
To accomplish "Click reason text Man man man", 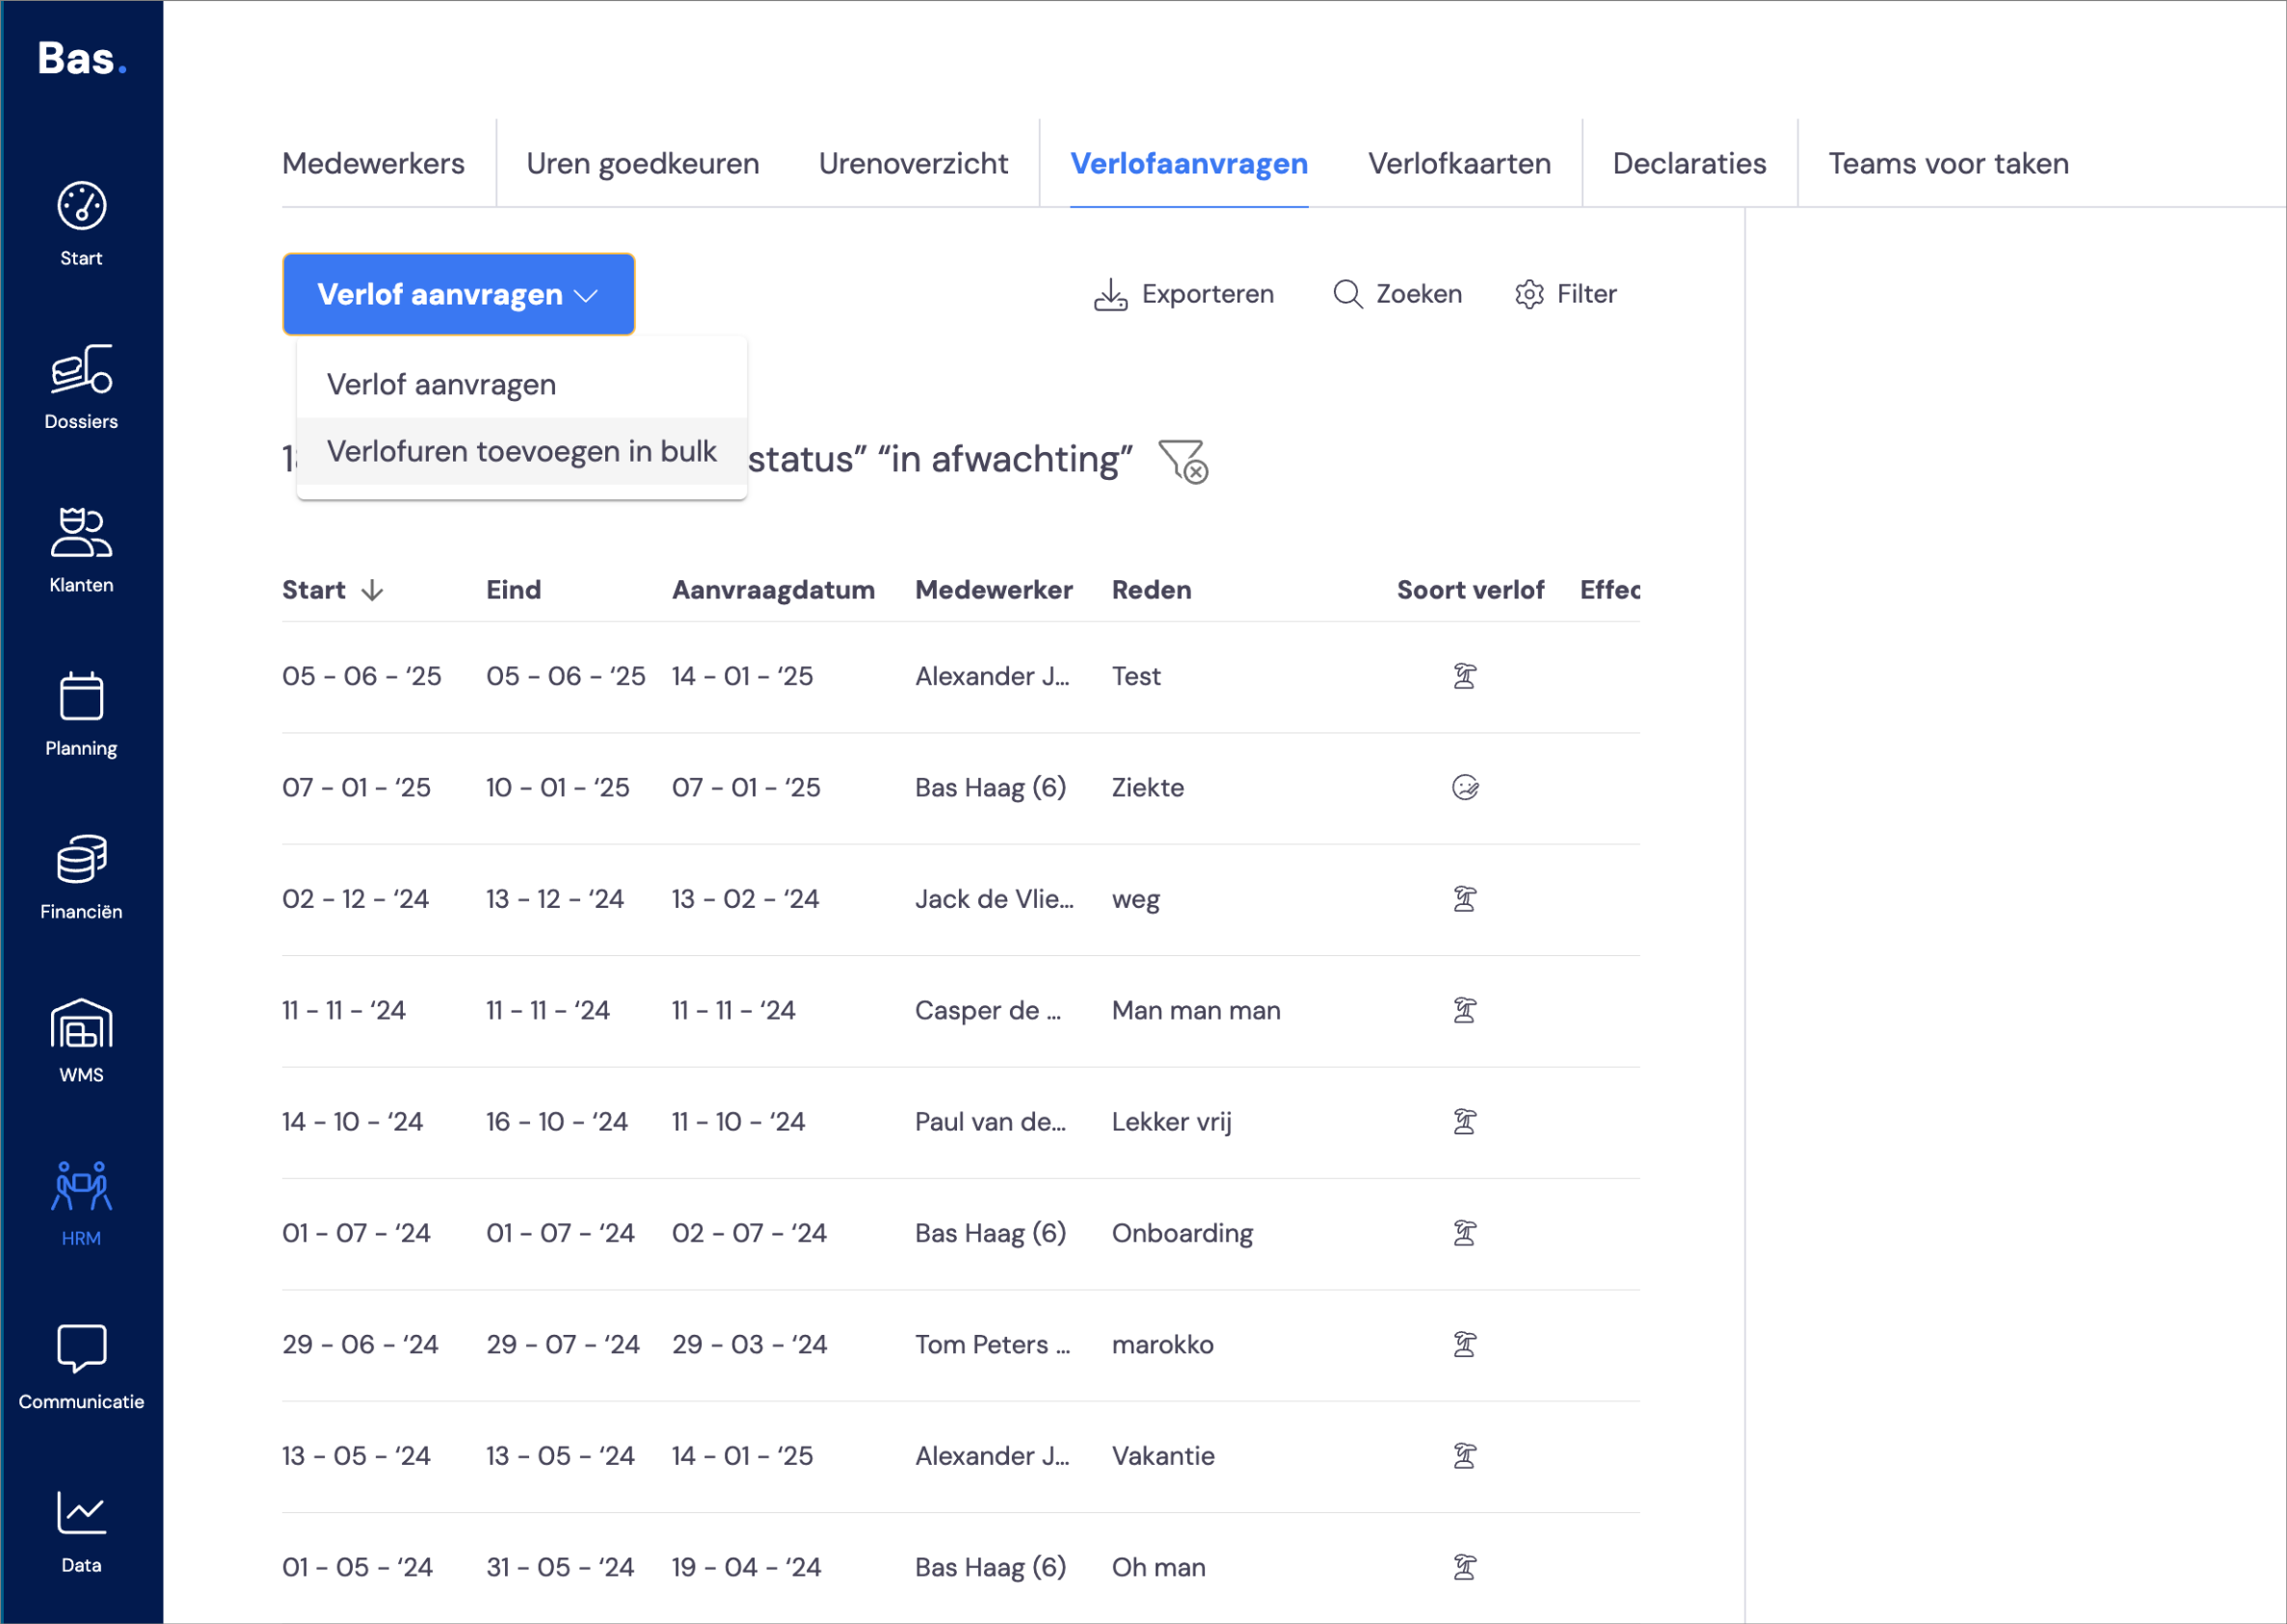I will [1196, 1010].
